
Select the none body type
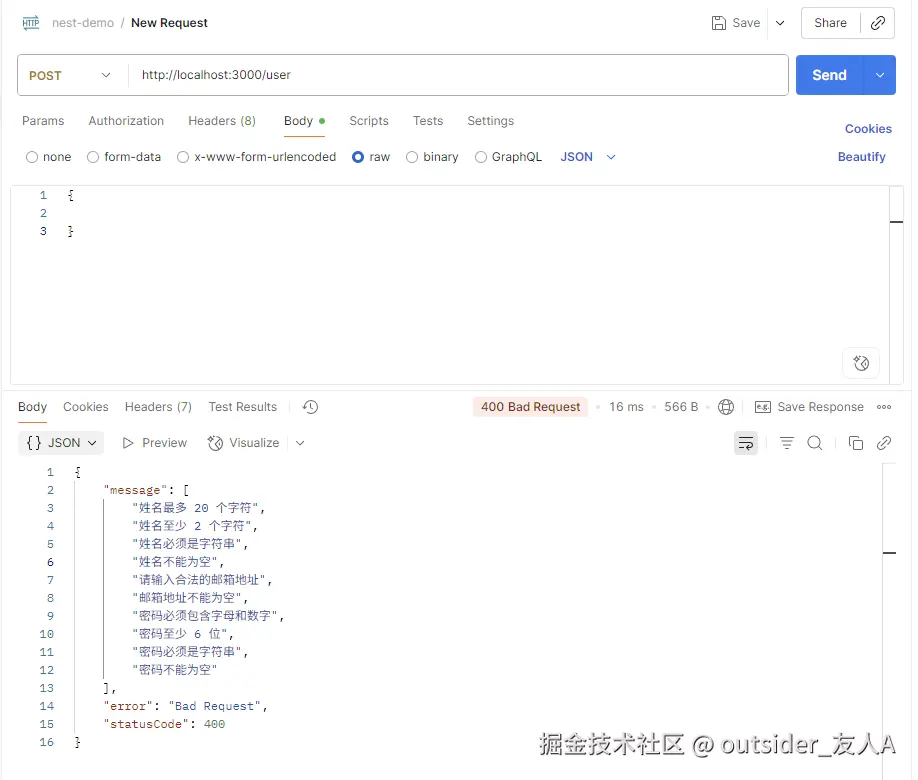coord(32,157)
